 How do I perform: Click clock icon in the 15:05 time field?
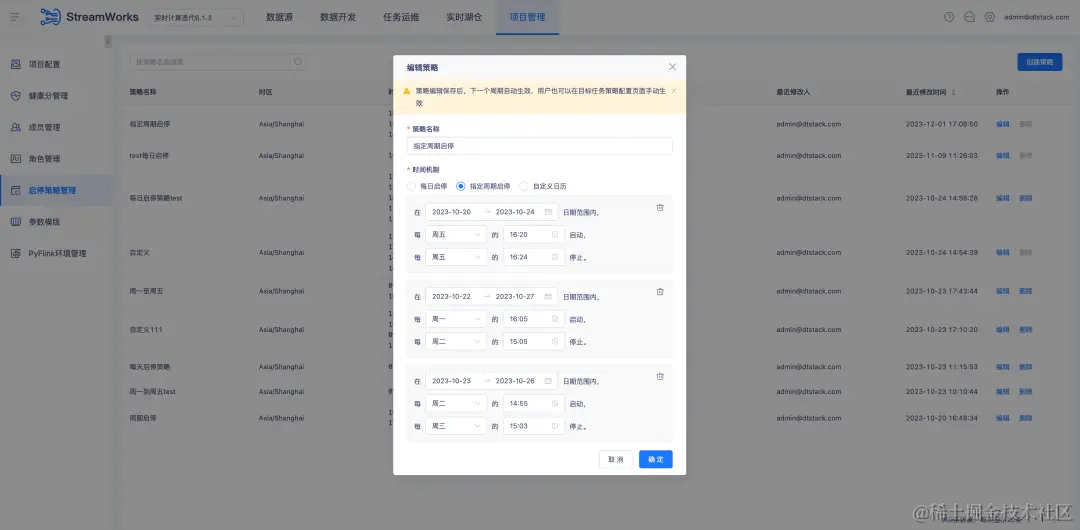pos(554,342)
